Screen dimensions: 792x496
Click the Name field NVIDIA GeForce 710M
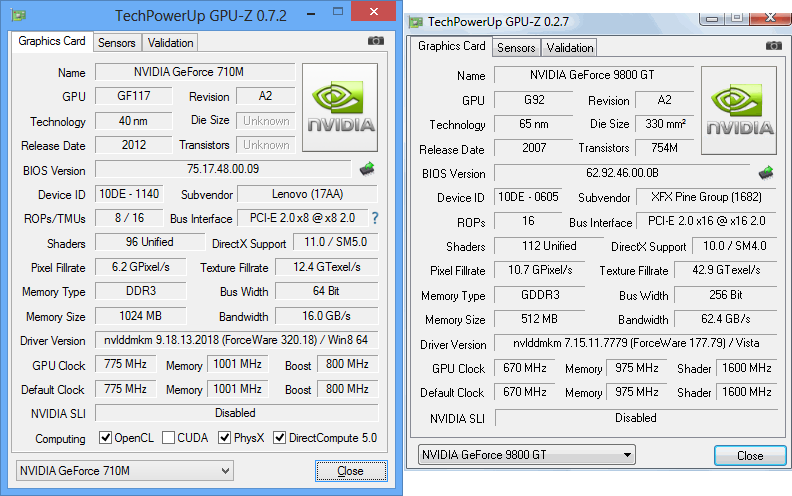195,72
